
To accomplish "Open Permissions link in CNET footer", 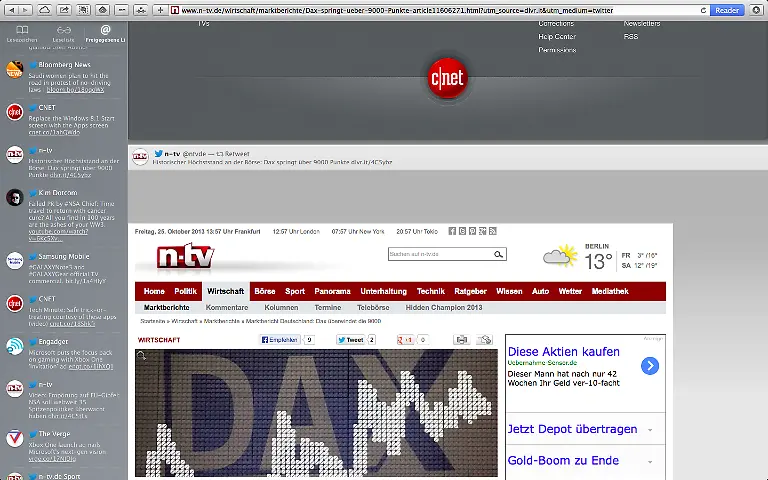I will 557,50.
